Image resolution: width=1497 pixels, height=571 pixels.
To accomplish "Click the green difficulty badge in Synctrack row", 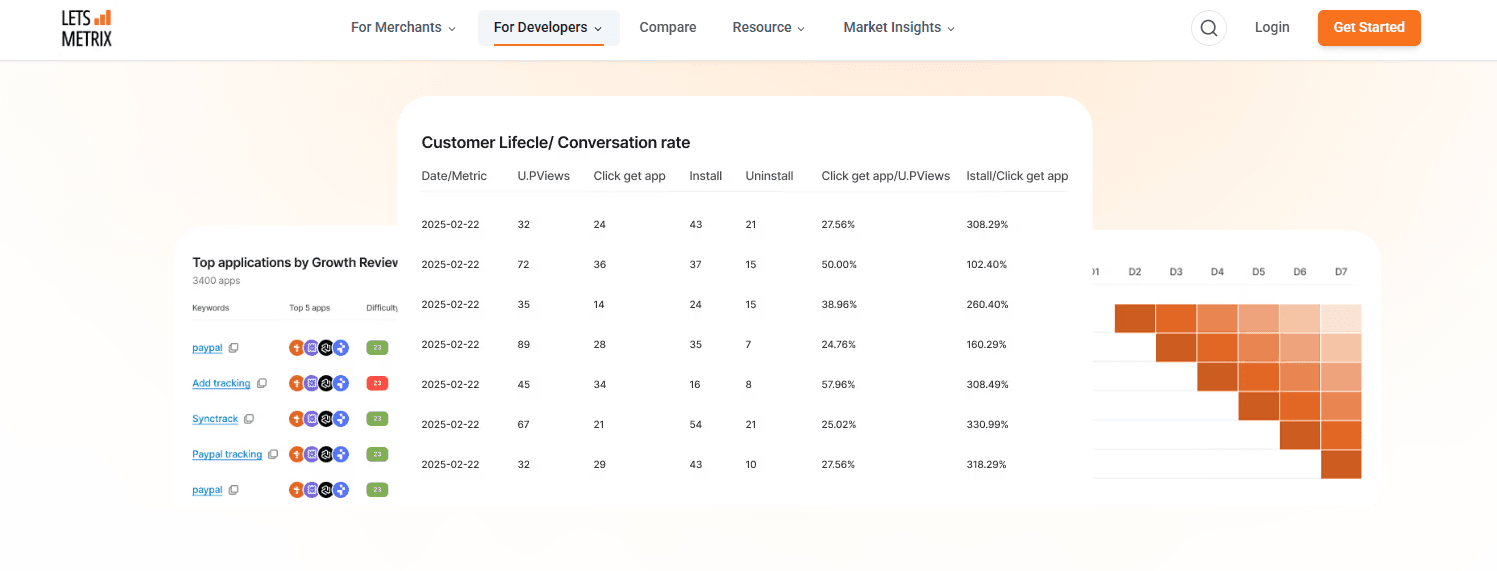I will pos(377,419).
